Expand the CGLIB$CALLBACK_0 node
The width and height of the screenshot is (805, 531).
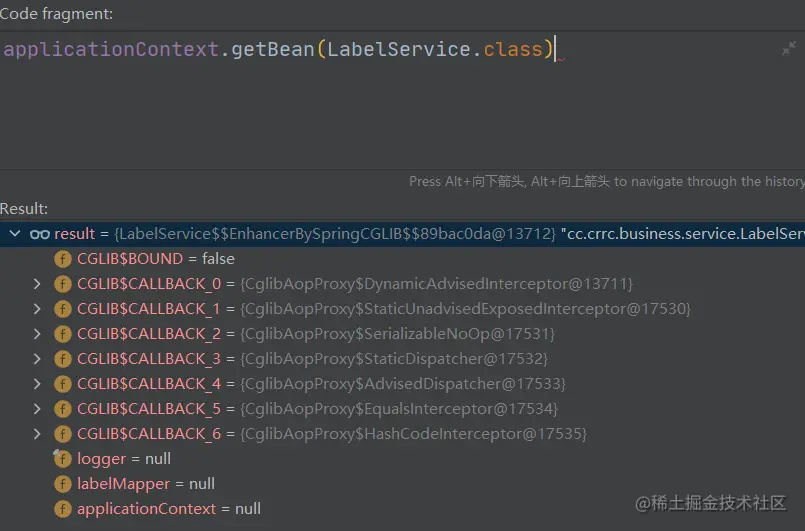pos(37,284)
